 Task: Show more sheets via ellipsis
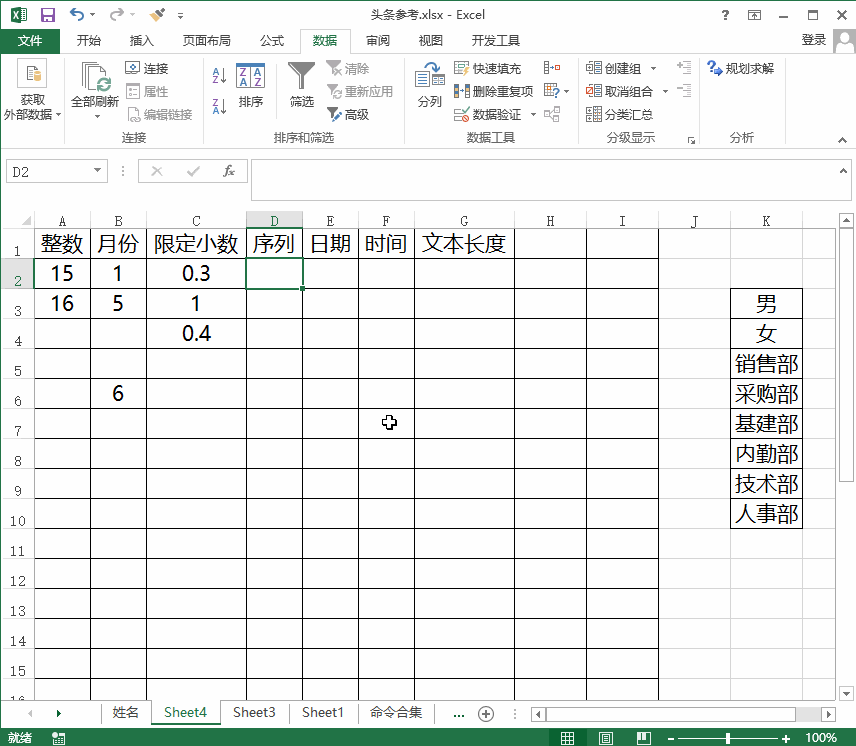459,714
